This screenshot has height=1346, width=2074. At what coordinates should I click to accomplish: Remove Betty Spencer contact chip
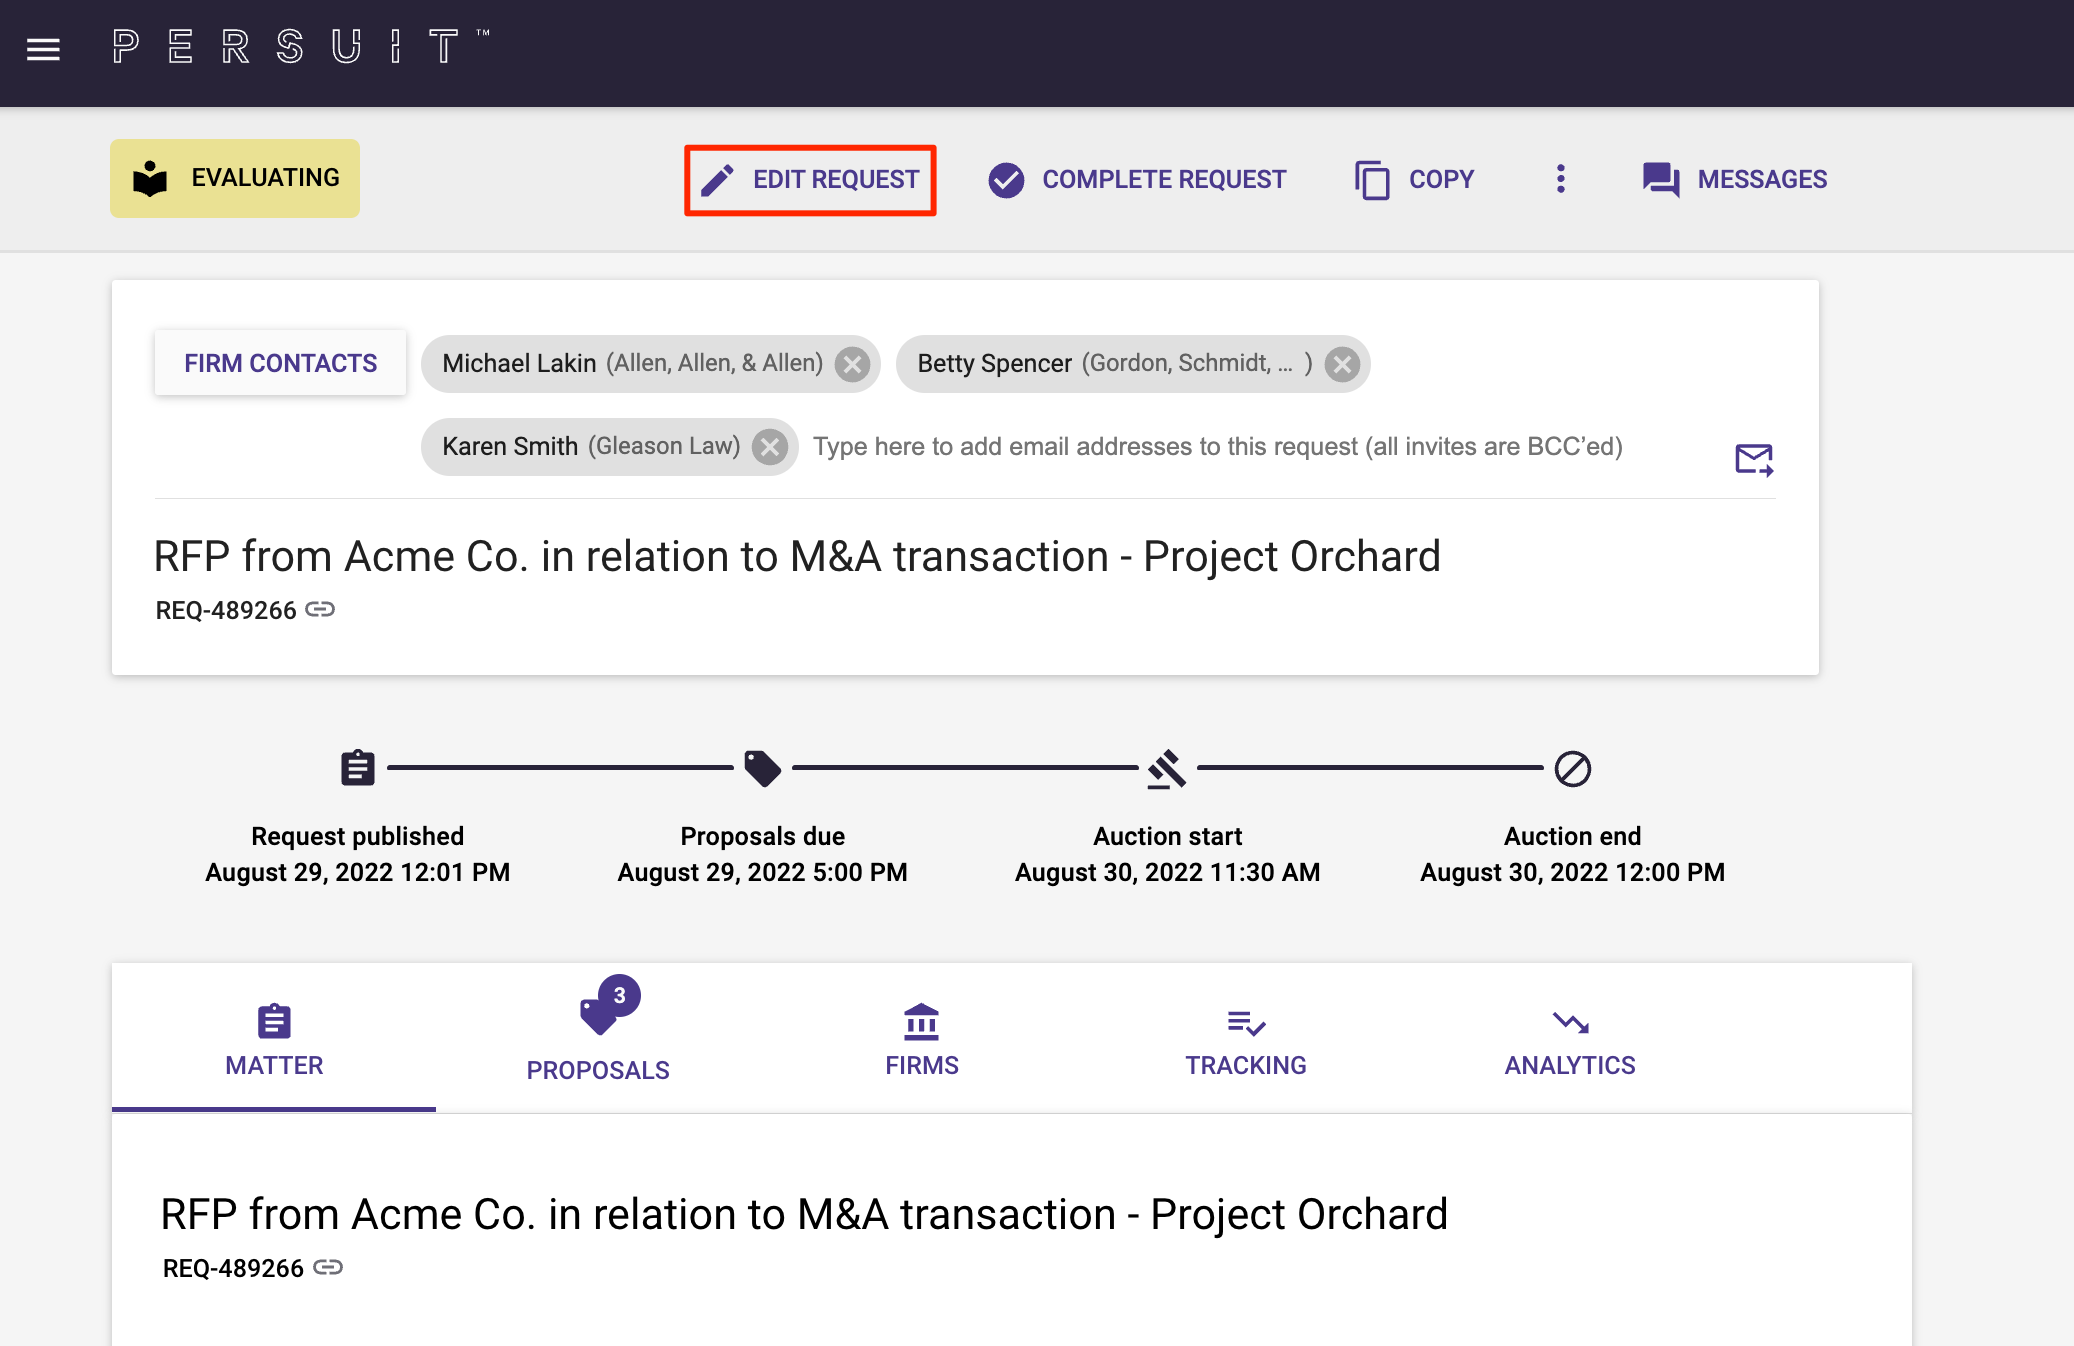1342,364
